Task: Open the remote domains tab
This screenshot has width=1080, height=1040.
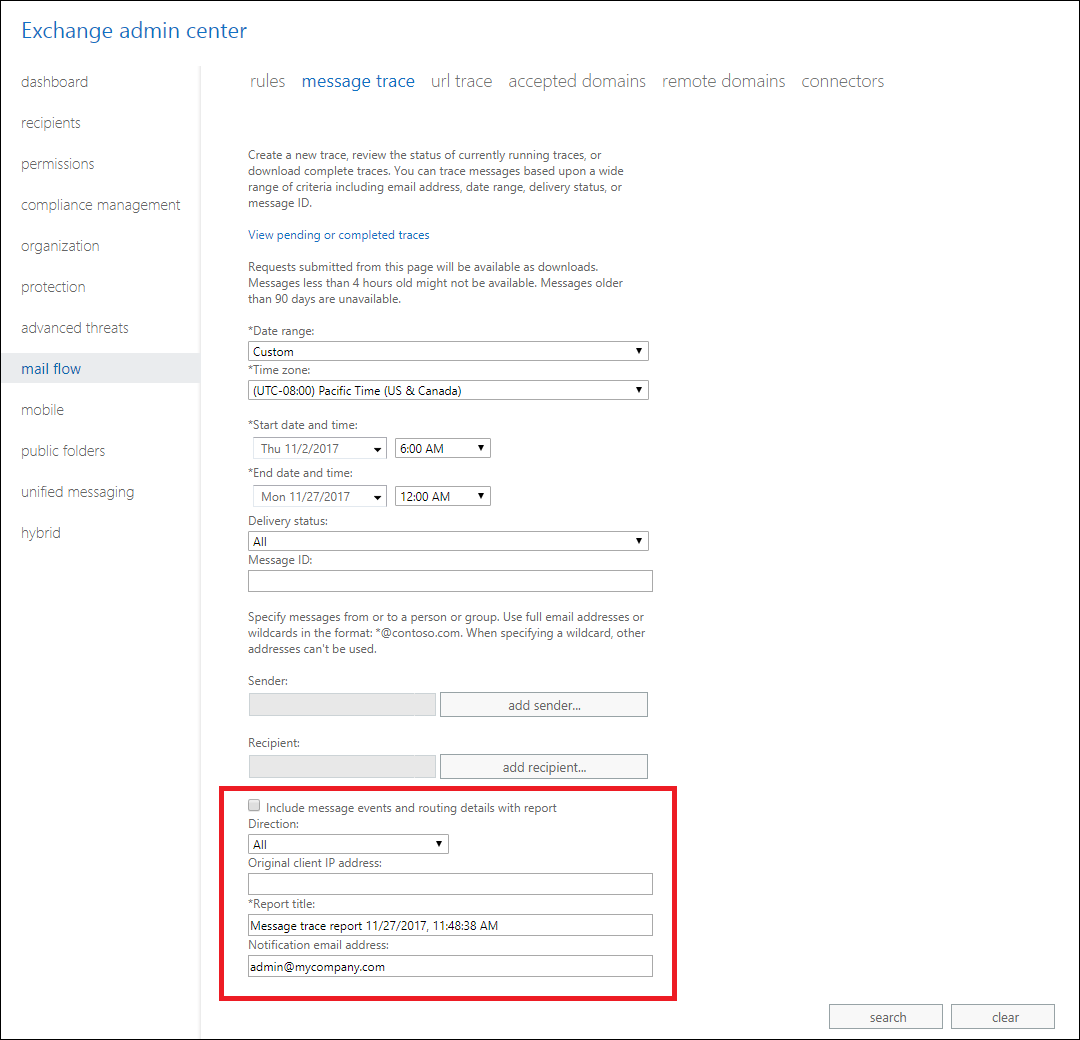Action: click(723, 81)
